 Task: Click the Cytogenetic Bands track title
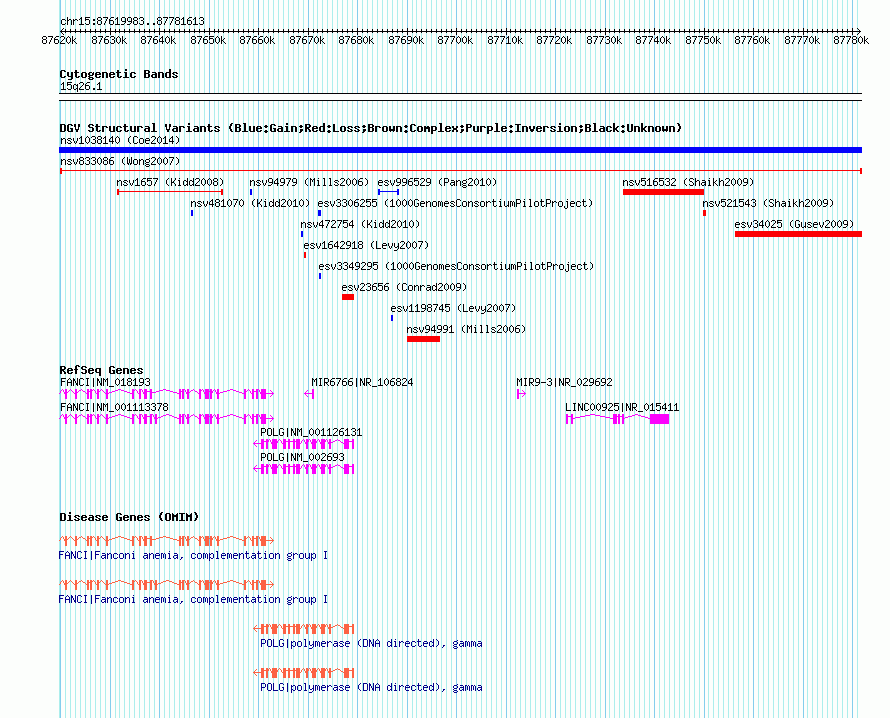119,74
